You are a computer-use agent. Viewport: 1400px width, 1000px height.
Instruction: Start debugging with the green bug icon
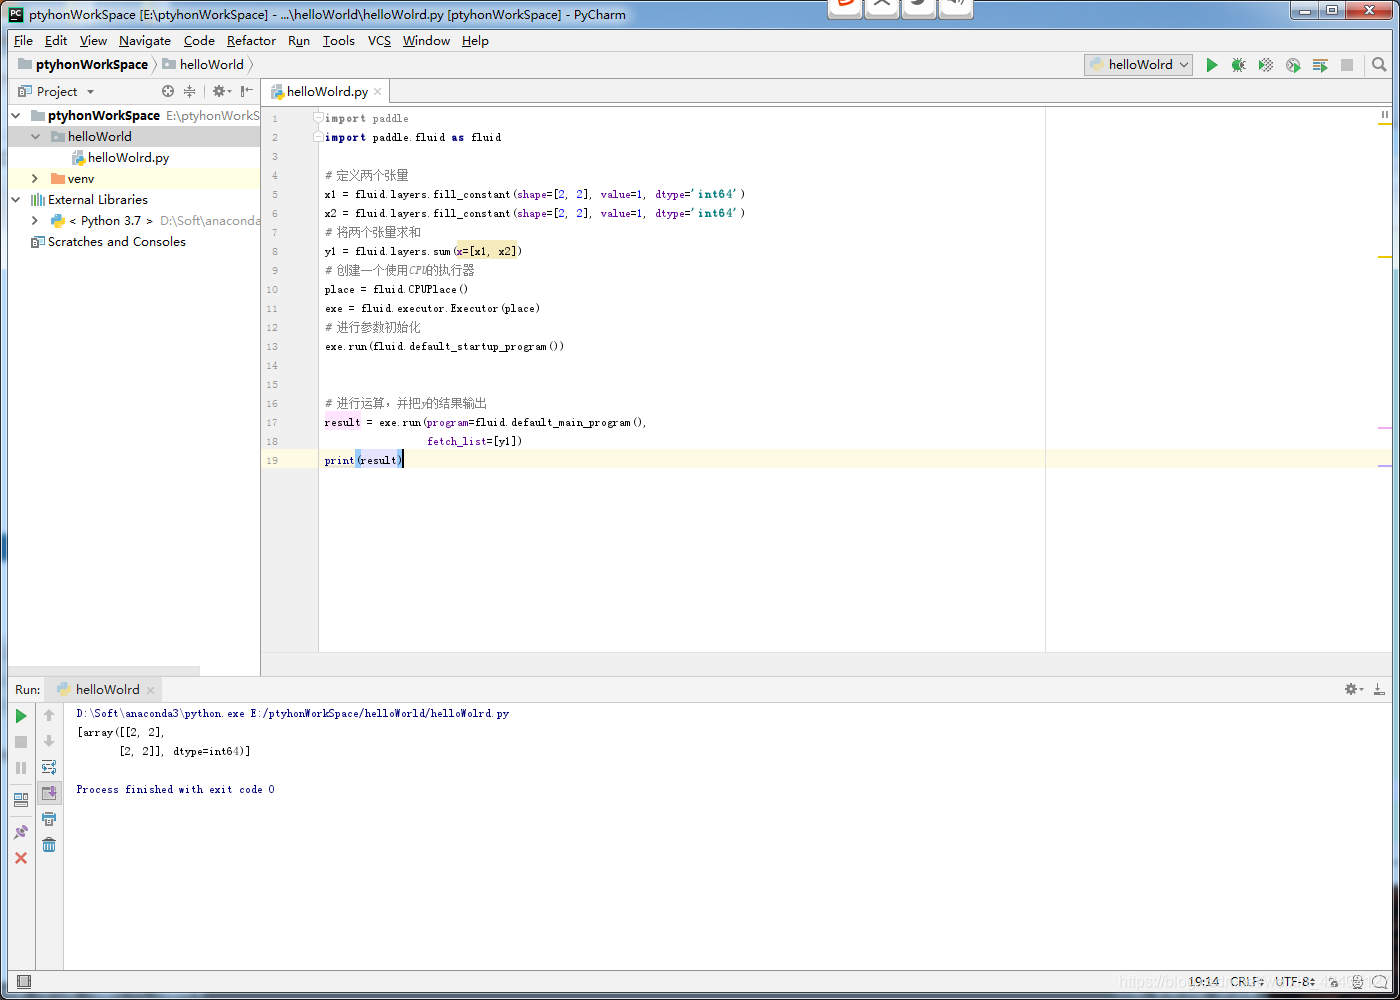coord(1239,65)
